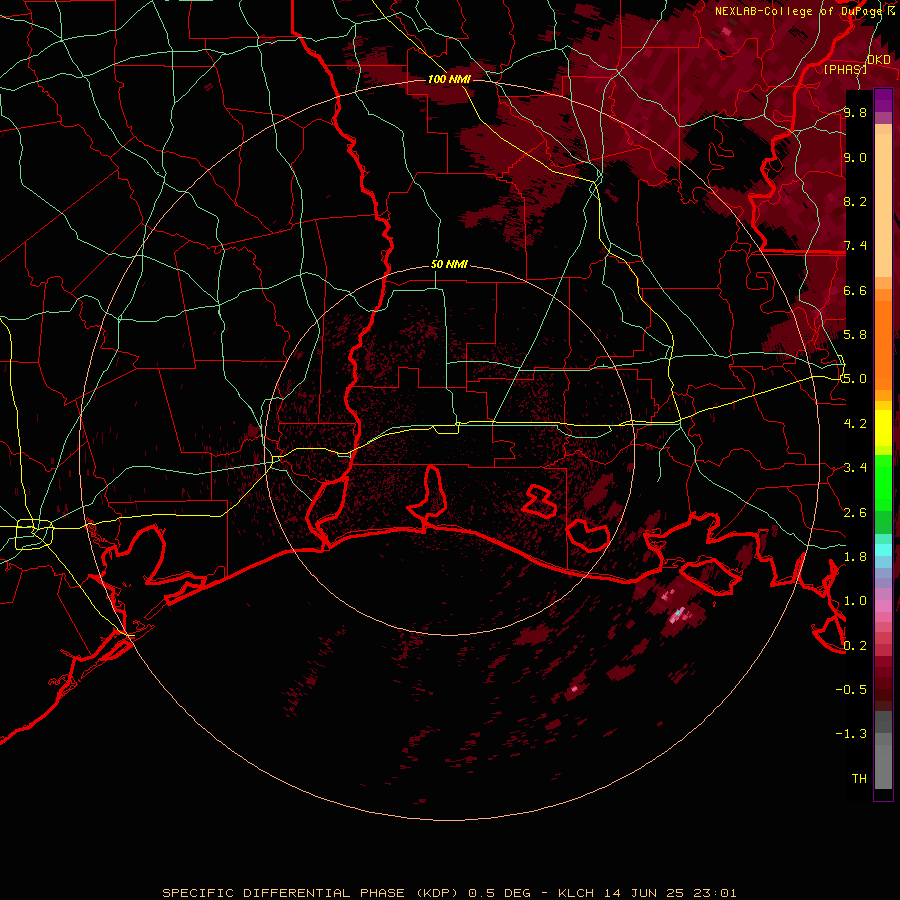This screenshot has height=900, width=900.
Task: Click the KLCH station ID in the caption
Action: coord(576,893)
